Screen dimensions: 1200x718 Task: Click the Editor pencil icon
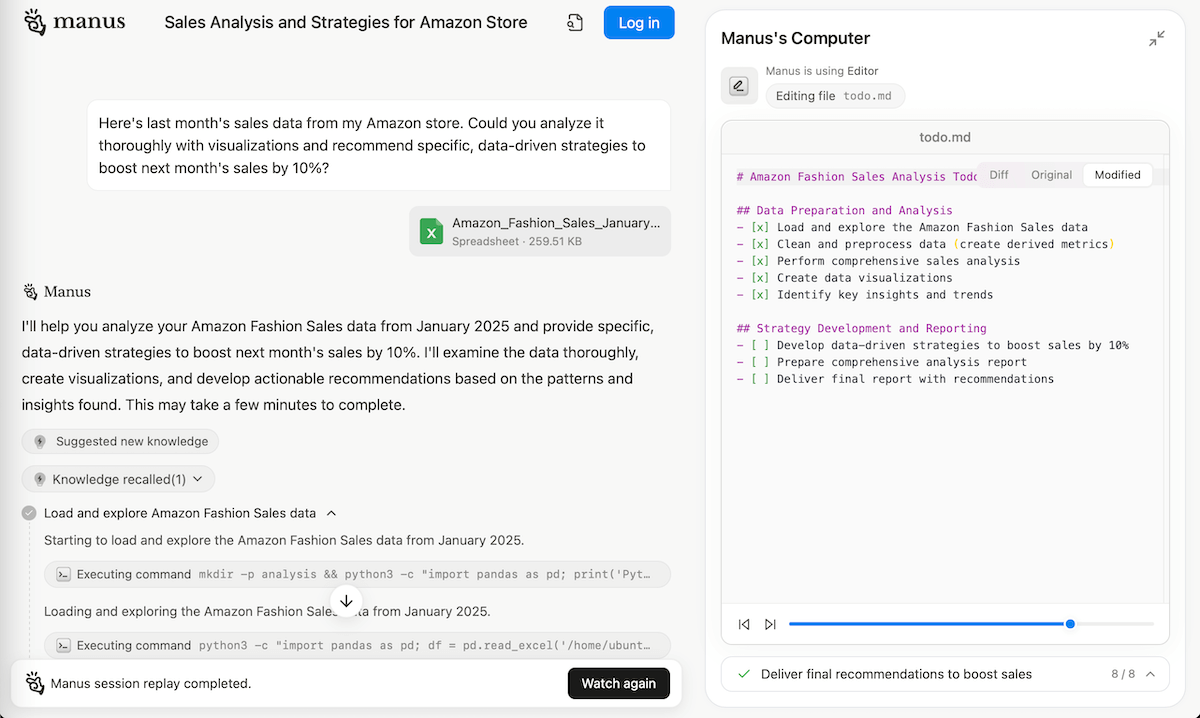tap(739, 86)
